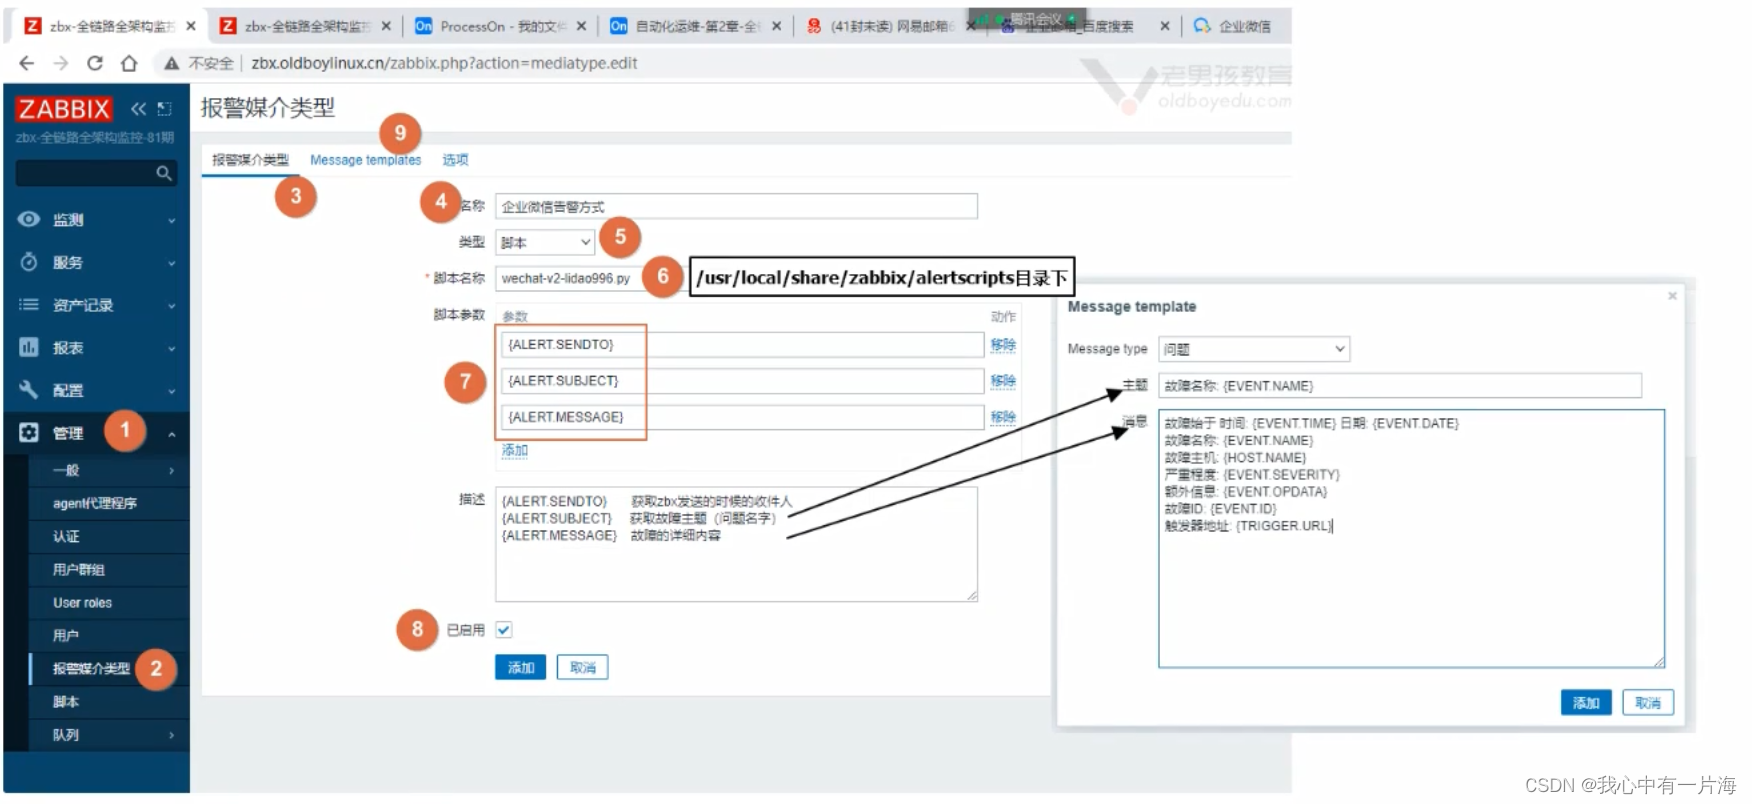Screen dimensions: 1752x804
Task: Open the 资产记录 inventory list icon
Action: 29,304
